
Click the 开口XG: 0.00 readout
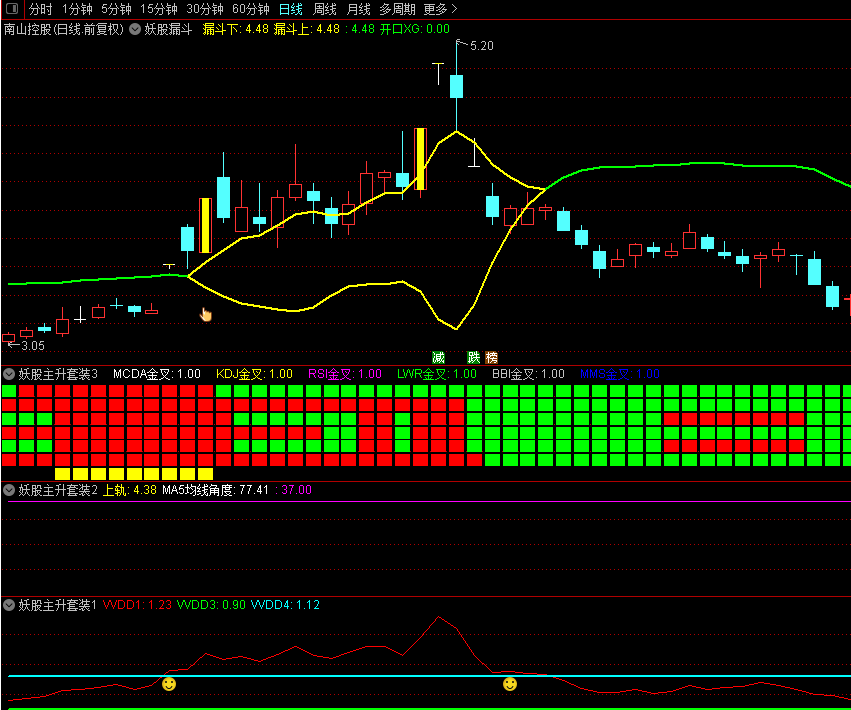415,29
